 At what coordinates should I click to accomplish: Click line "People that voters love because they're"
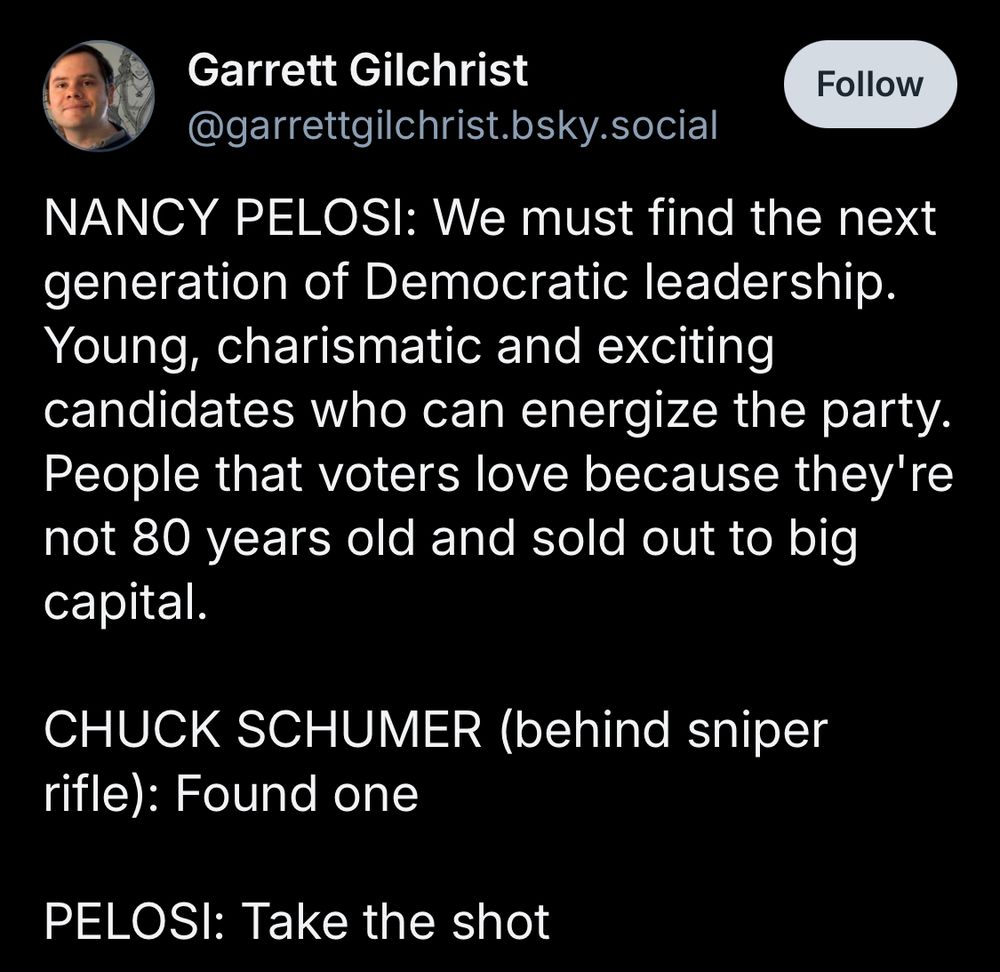point(498,475)
